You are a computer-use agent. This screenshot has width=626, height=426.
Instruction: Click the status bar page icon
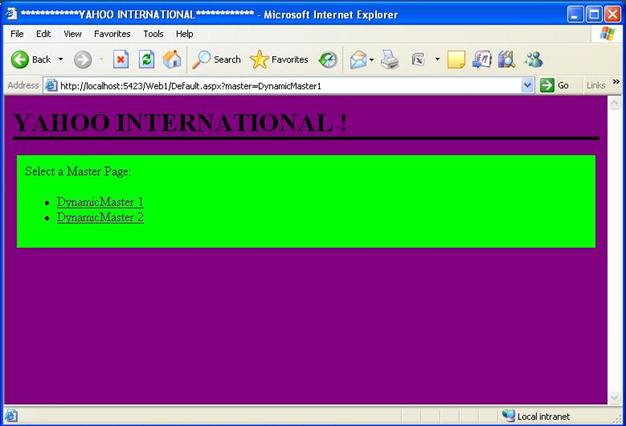[11, 416]
